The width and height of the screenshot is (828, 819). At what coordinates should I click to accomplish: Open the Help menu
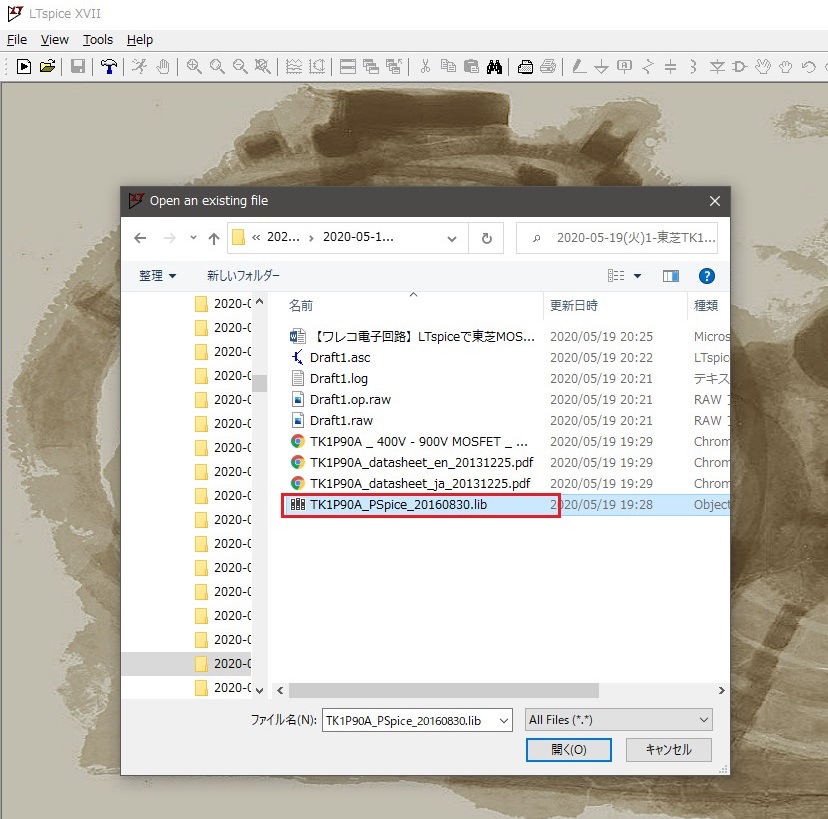tap(140, 40)
